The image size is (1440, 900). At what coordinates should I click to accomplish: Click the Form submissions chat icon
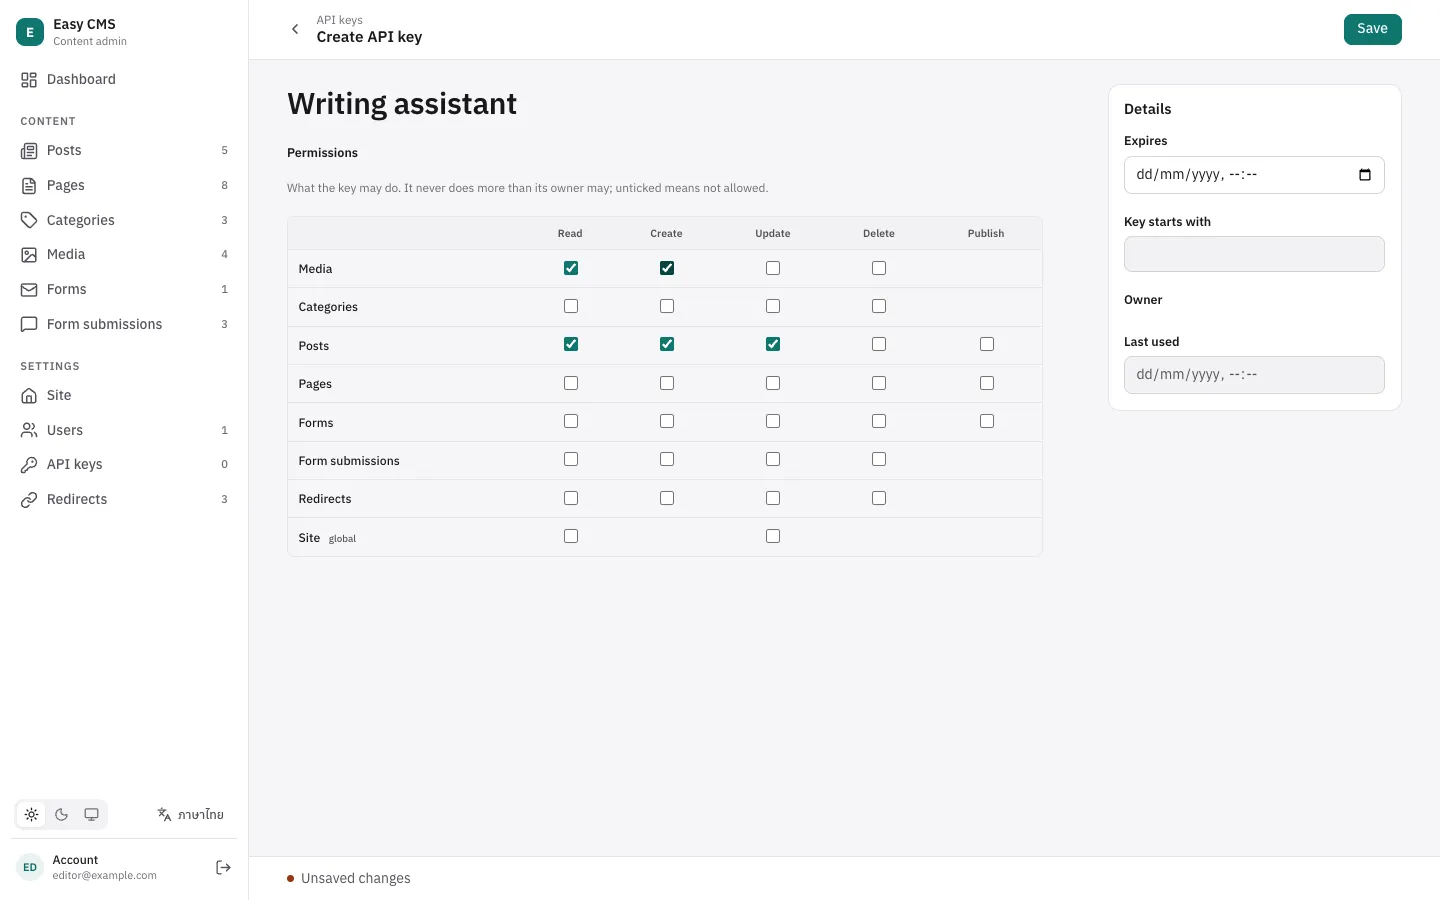(29, 325)
